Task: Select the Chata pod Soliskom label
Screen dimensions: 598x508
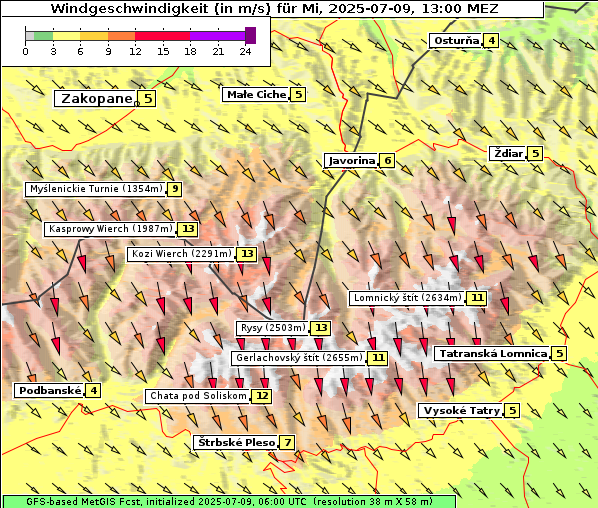Action: [198, 396]
